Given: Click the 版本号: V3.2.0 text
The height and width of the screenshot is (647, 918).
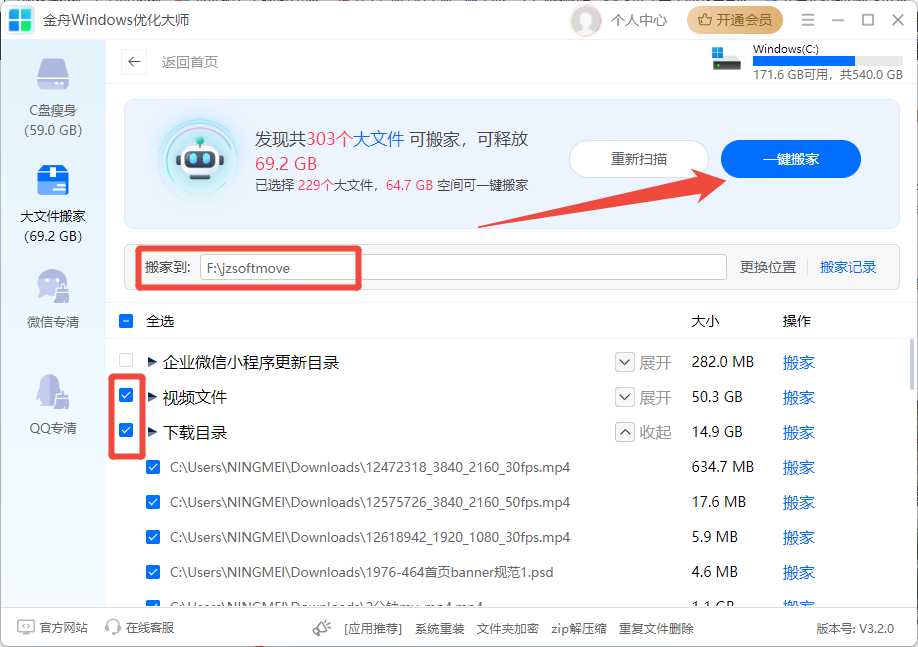Looking at the screenshot, I should pyautogui.click(x=855, y=629).
